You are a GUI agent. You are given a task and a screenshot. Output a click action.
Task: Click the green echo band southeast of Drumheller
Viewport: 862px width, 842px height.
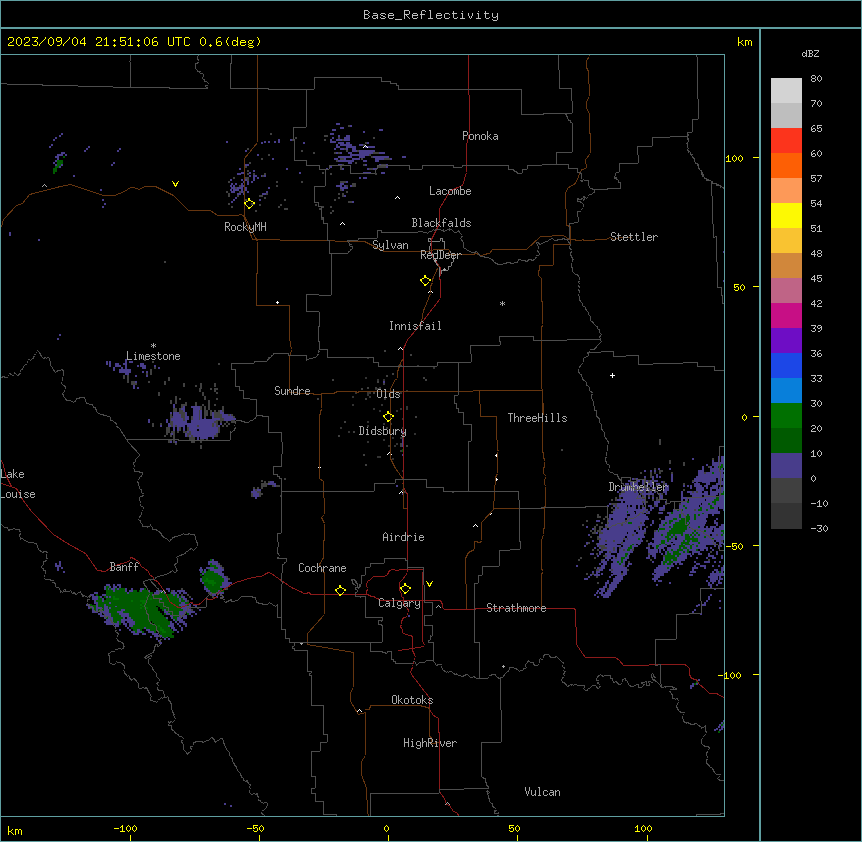[679, 530]
